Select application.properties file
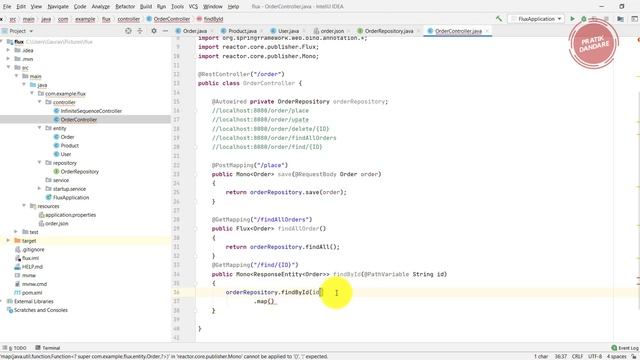Screen dimensions: 640x360 point(70,215)
